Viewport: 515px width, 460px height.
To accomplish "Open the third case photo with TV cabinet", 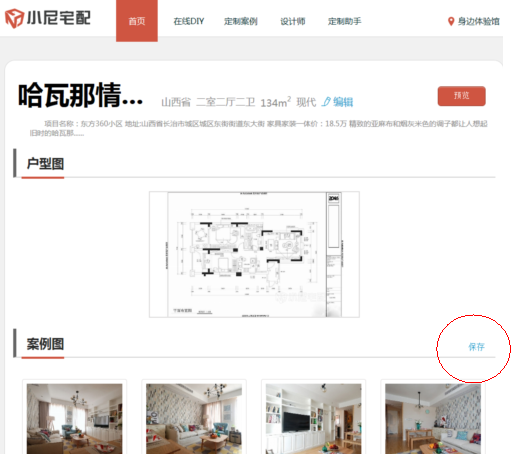I will pos(313,418).
